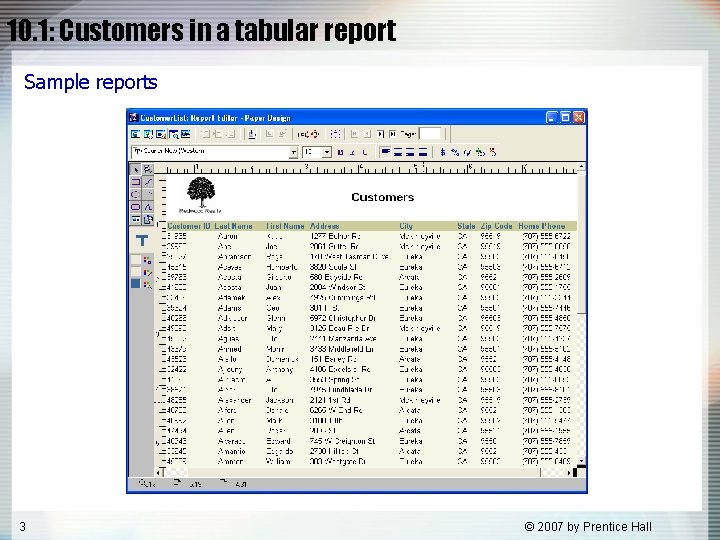Toggle underline formatting
Viewport: 720px width, 540px height.
tap(365, 152)
